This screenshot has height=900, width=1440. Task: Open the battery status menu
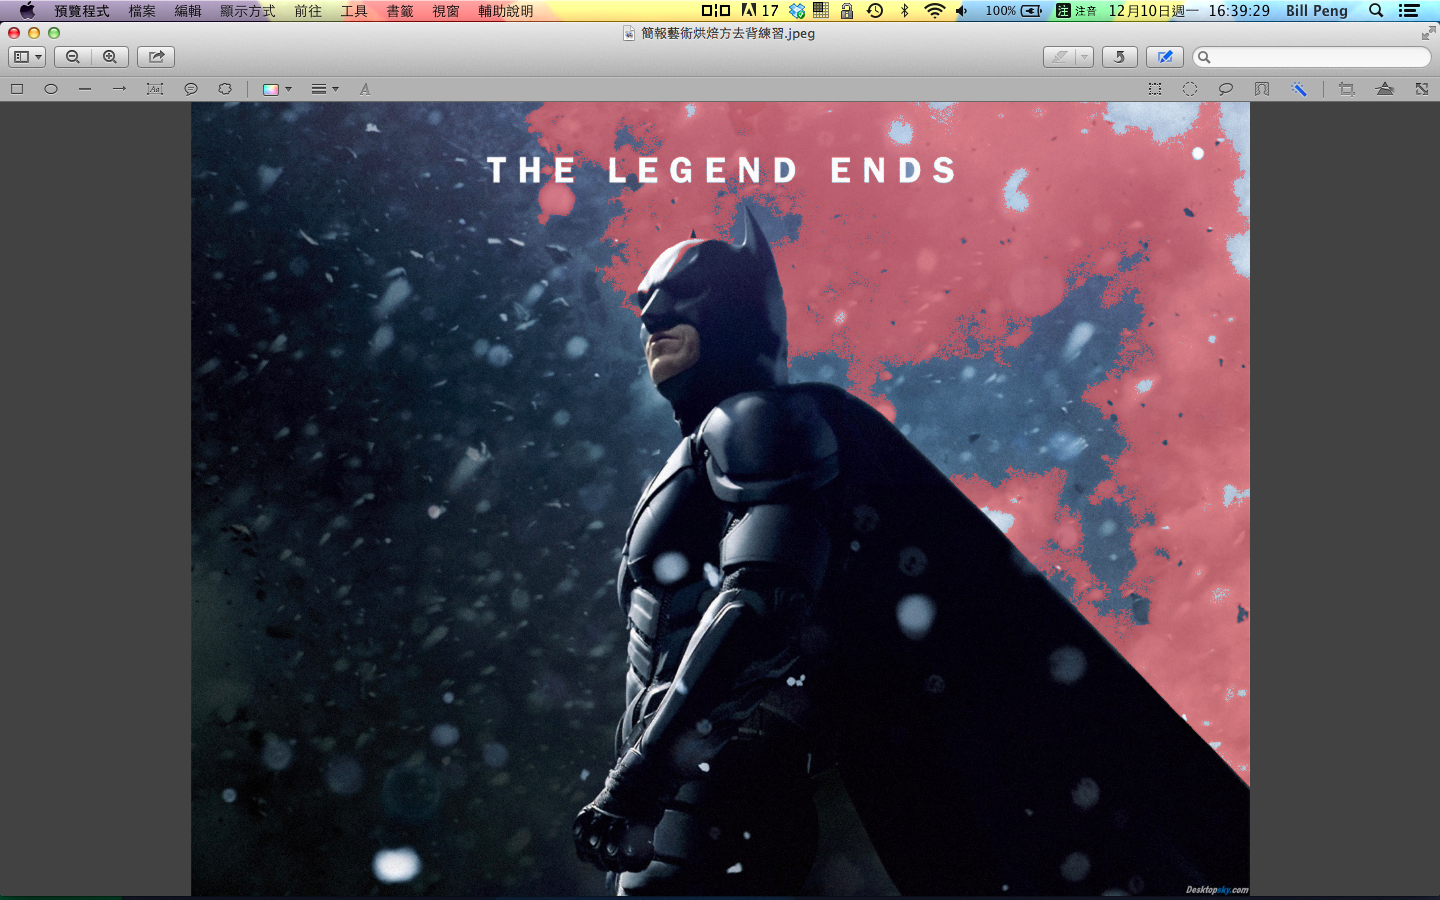[x=1014, y=11]
